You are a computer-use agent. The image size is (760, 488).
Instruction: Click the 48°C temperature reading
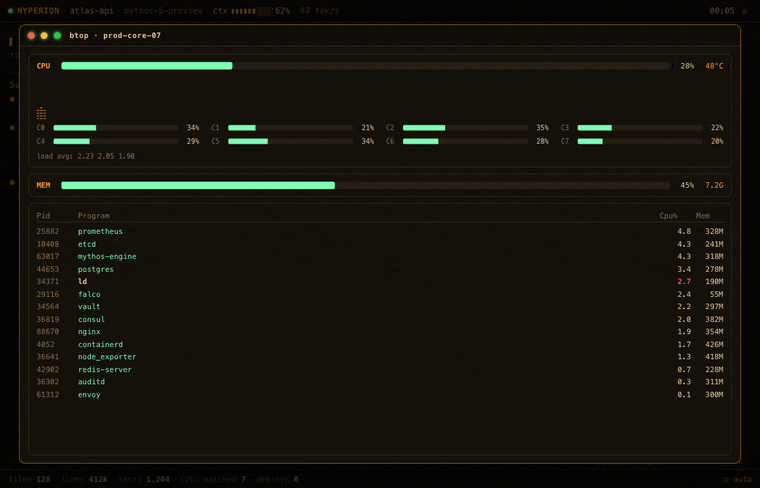(714, 66)
